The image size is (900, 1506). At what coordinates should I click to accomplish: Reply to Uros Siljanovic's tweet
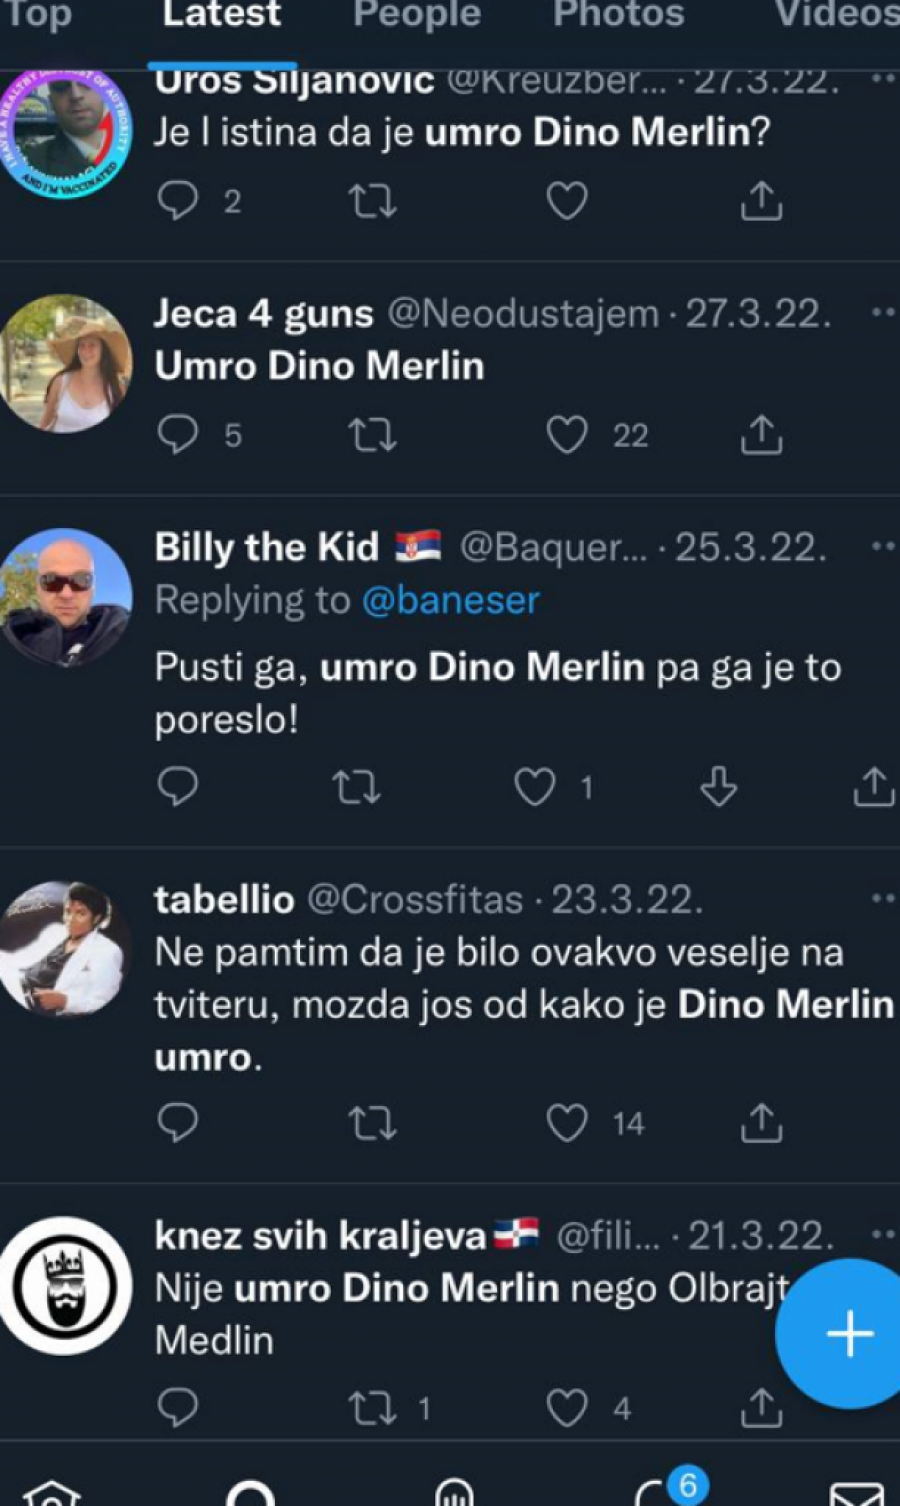[178, 201]
